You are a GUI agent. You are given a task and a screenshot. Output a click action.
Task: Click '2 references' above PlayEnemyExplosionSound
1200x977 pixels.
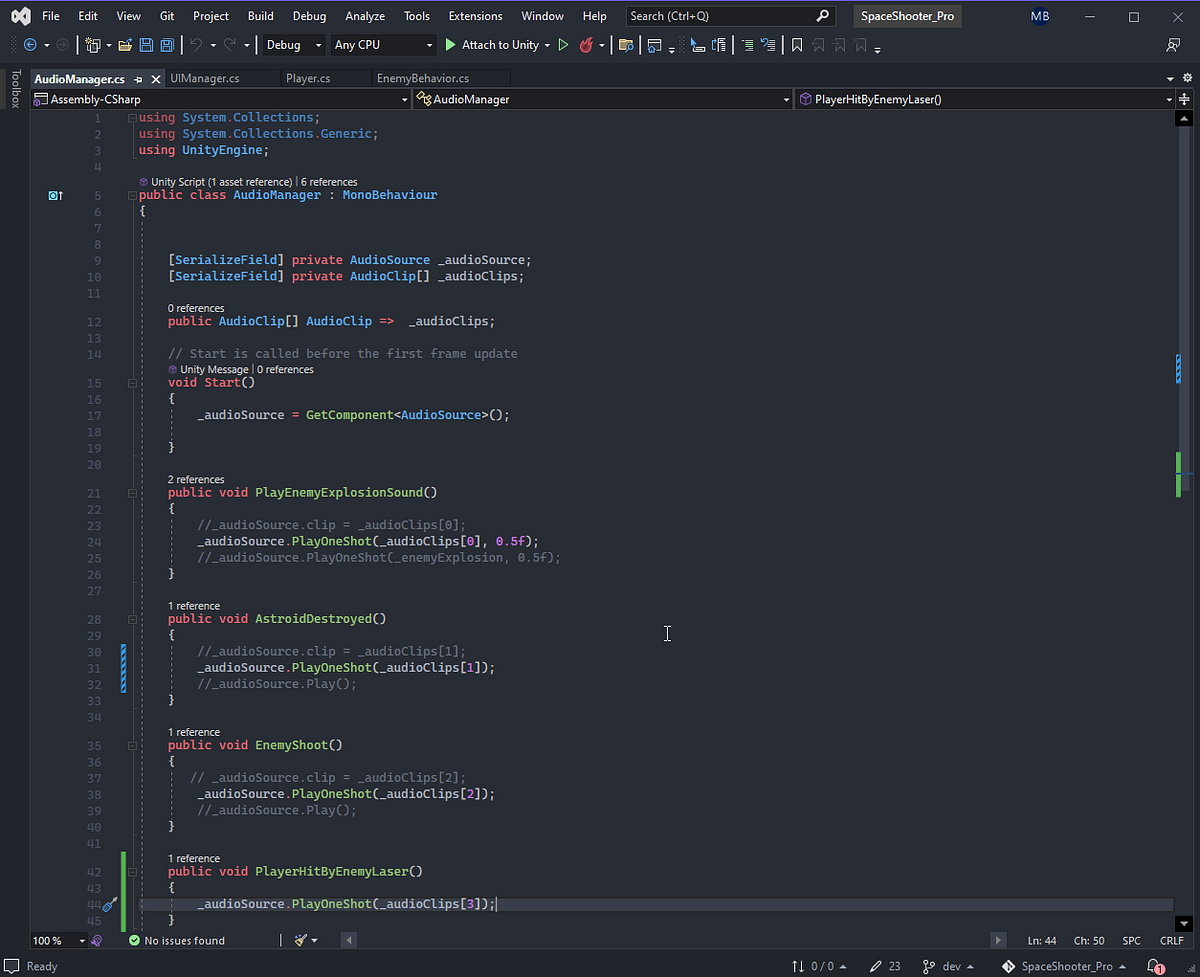coord(196,480)
